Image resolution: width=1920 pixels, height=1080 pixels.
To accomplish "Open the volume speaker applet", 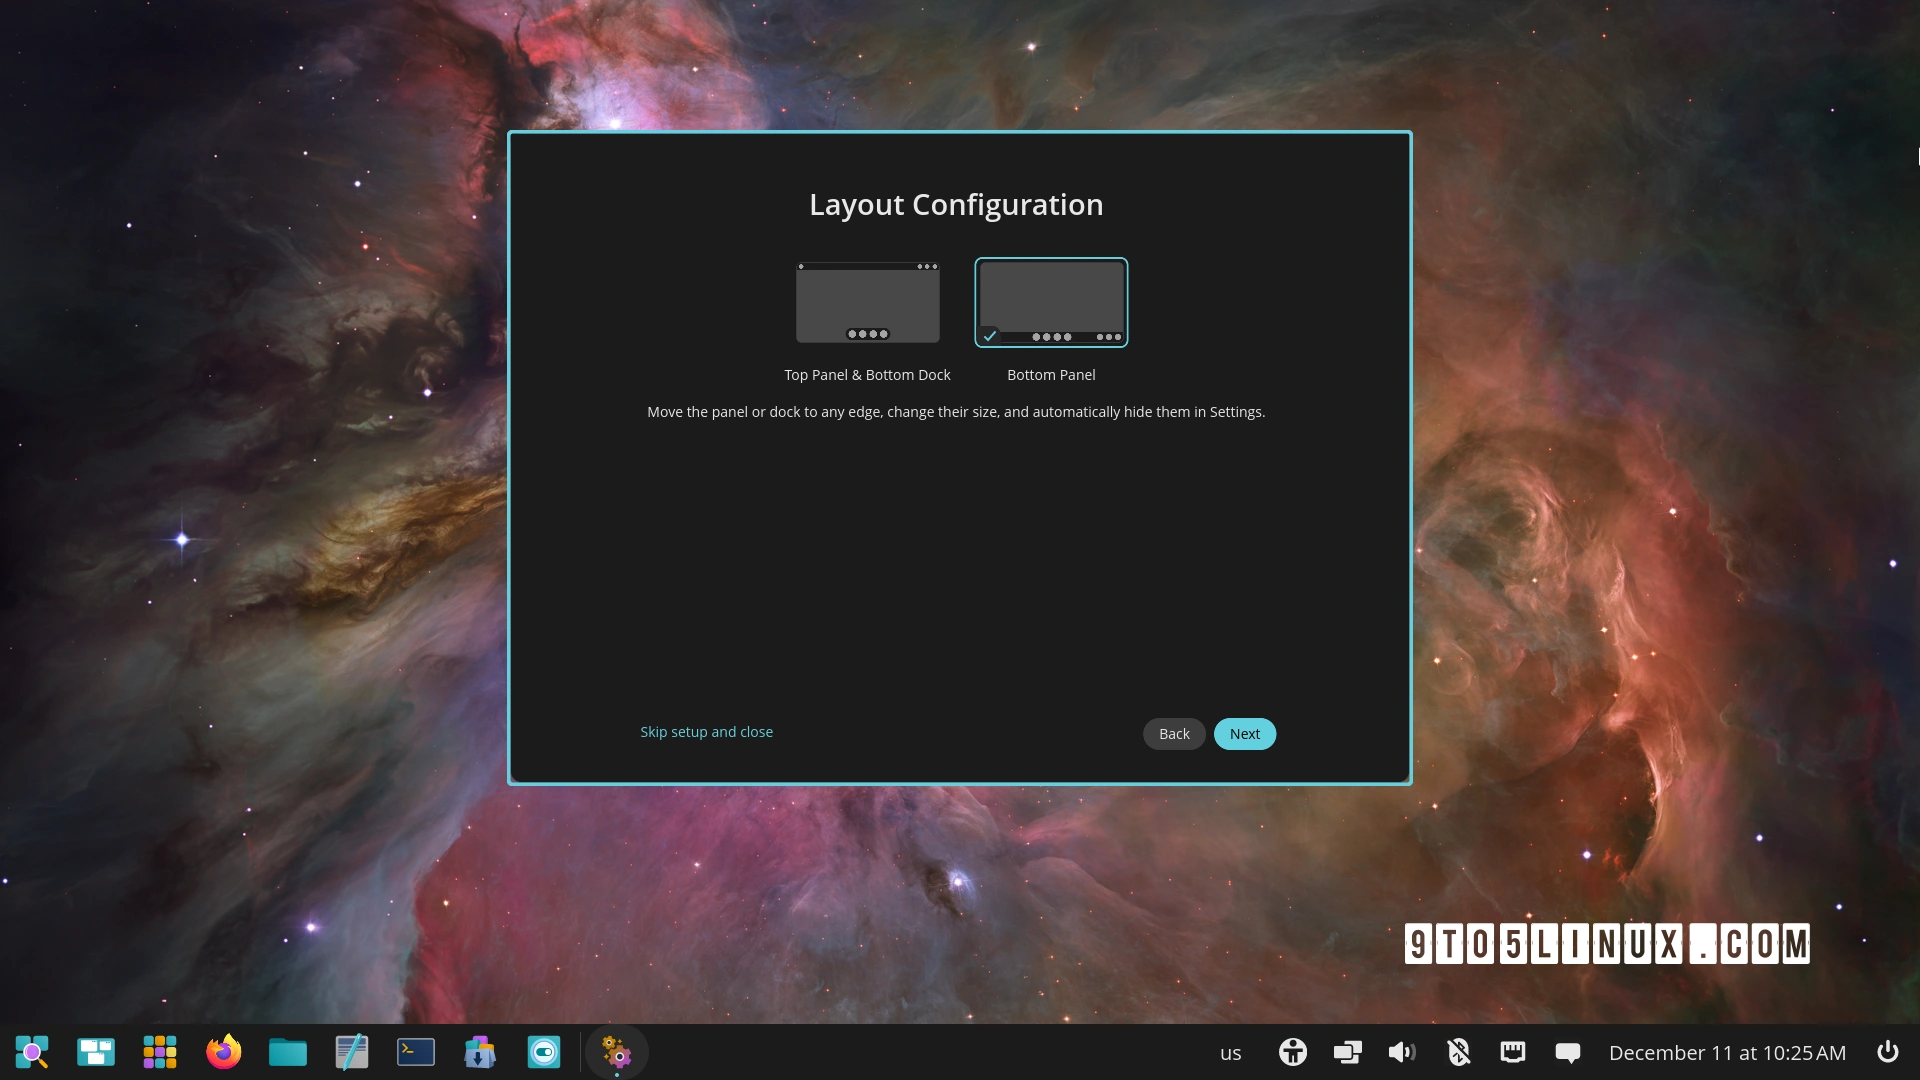I will coord(1402,1052).
